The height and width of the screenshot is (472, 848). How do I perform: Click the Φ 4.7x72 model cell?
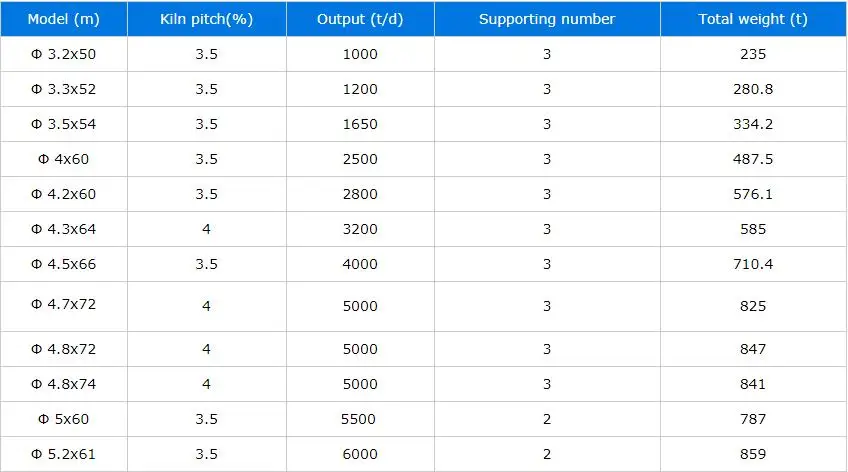(x=62, y=305)
